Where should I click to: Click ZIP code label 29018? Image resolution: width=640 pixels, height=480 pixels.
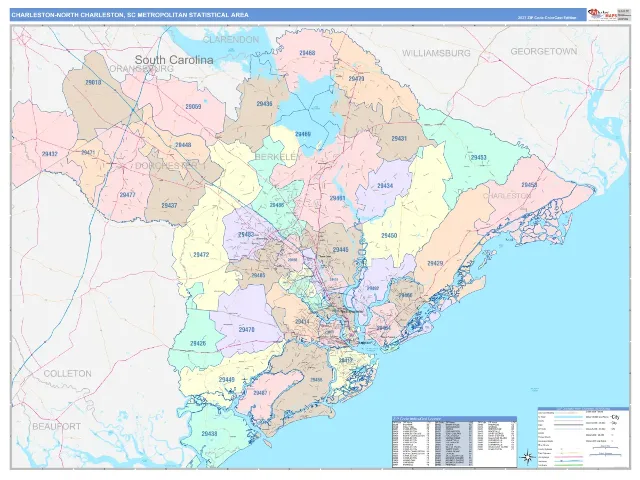pos(93,82)
